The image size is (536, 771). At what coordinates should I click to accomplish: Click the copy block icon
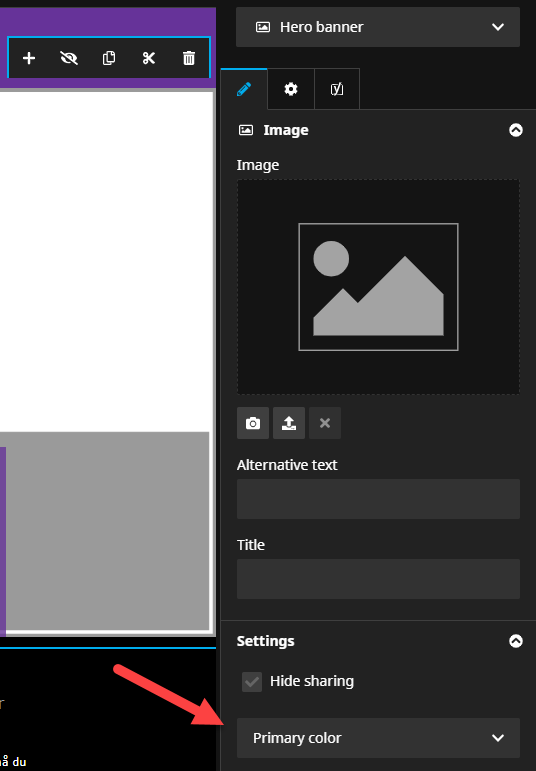(x=109, y=58)
